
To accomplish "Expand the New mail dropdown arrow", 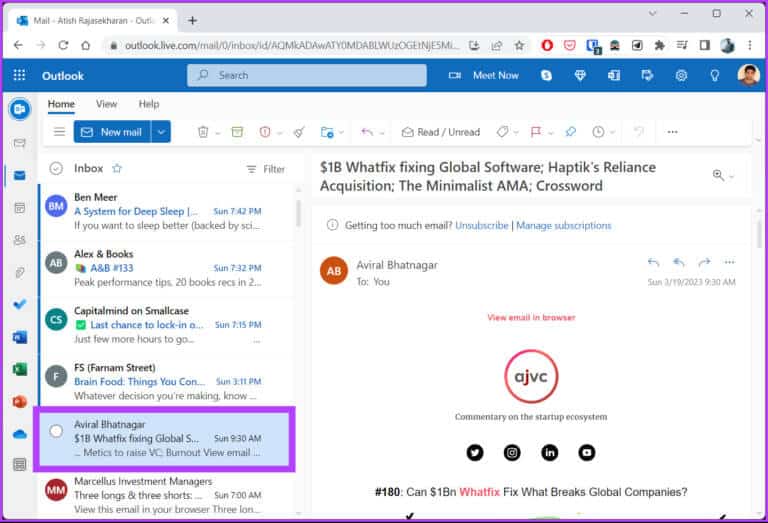I will click(161, 132).
